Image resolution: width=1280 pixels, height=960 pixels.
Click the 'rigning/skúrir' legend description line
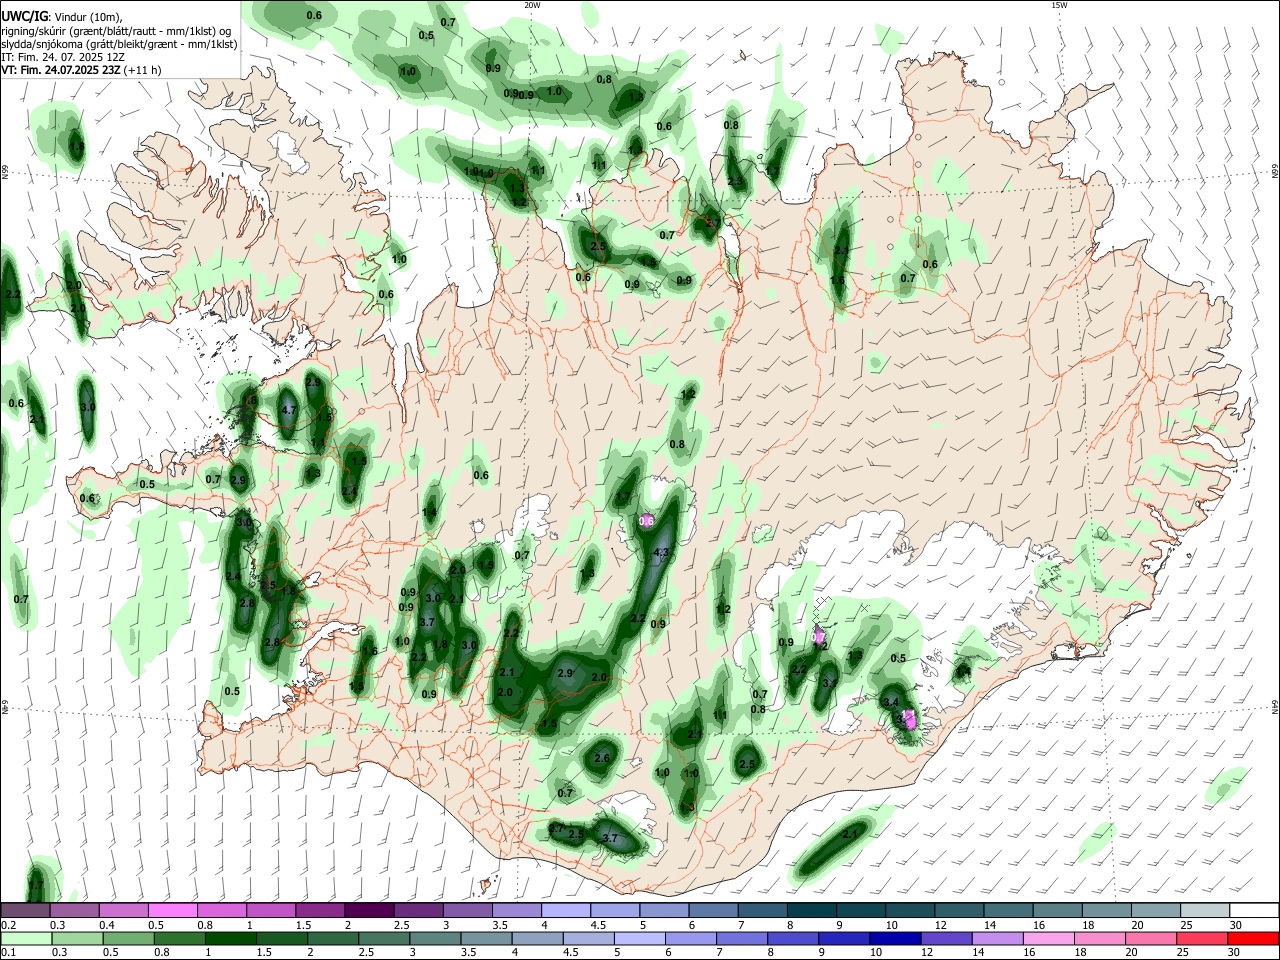click(x=117, y=31)
